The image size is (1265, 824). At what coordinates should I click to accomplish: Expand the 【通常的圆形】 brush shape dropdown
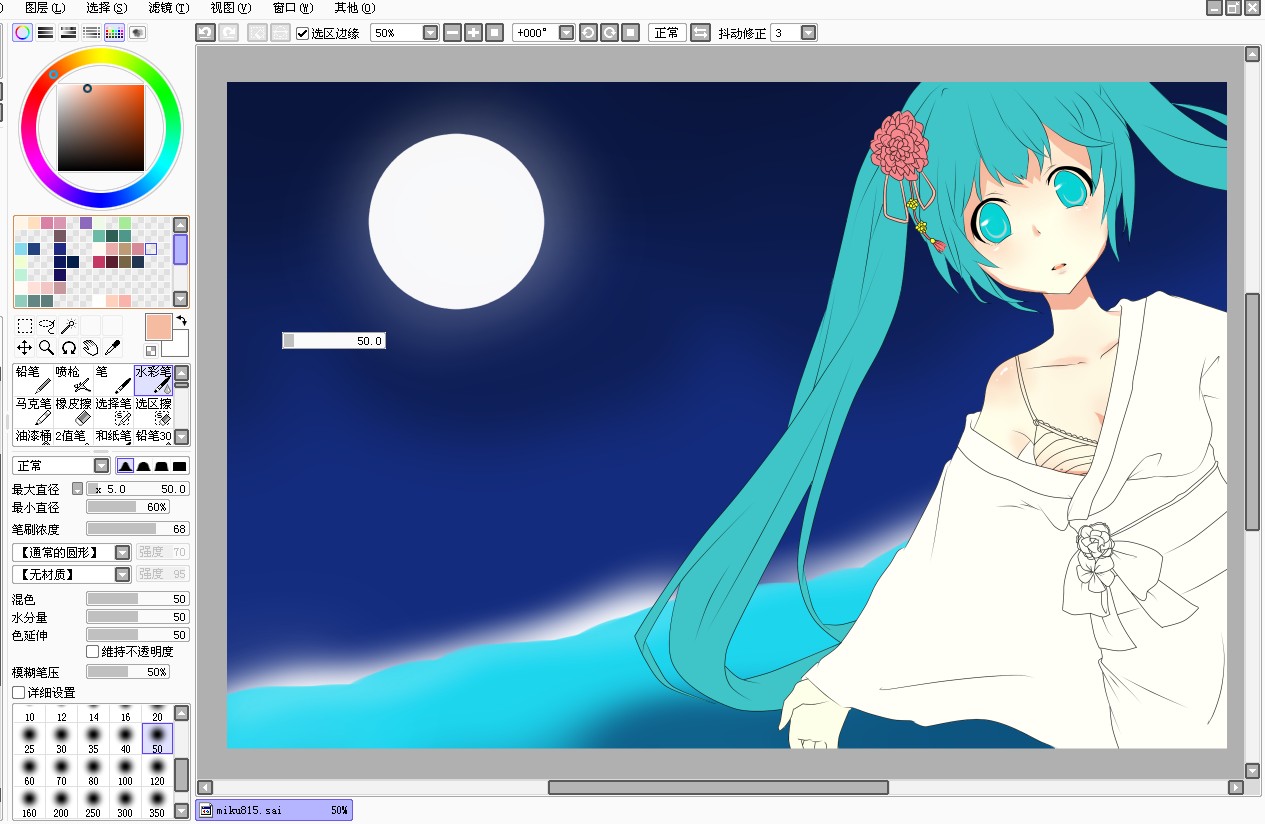click(x=122, y=552)
